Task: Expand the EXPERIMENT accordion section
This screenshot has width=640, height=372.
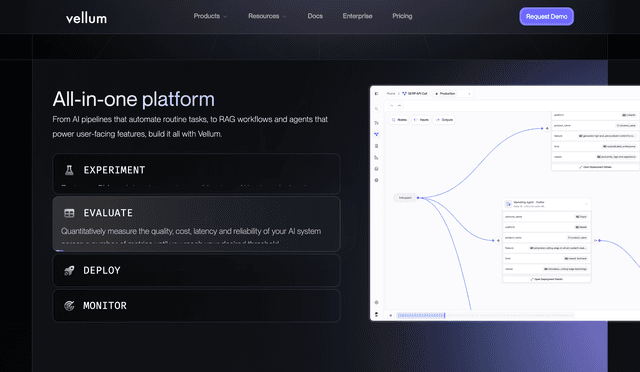Action: point(196,174)
